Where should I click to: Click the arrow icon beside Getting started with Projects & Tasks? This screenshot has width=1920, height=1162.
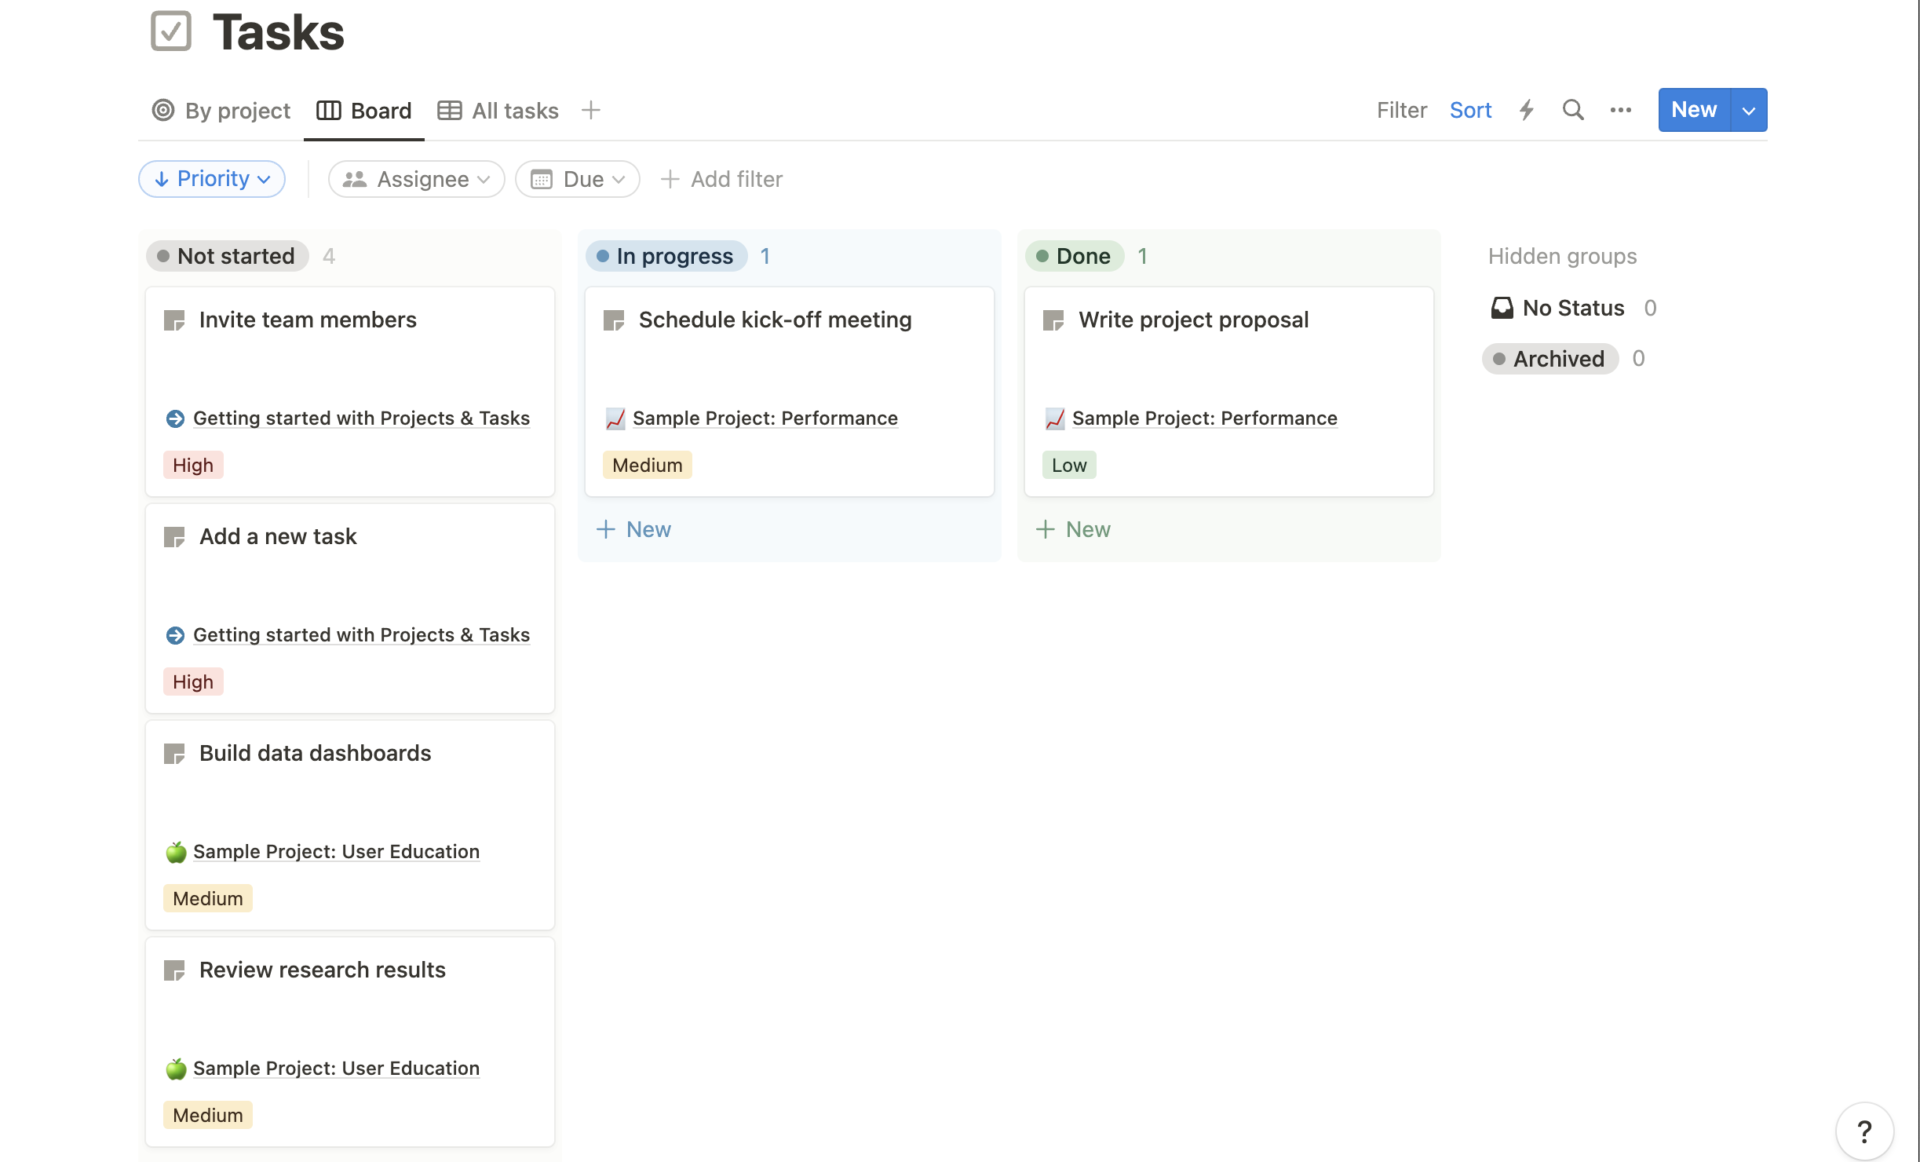(x=175, y=419)
